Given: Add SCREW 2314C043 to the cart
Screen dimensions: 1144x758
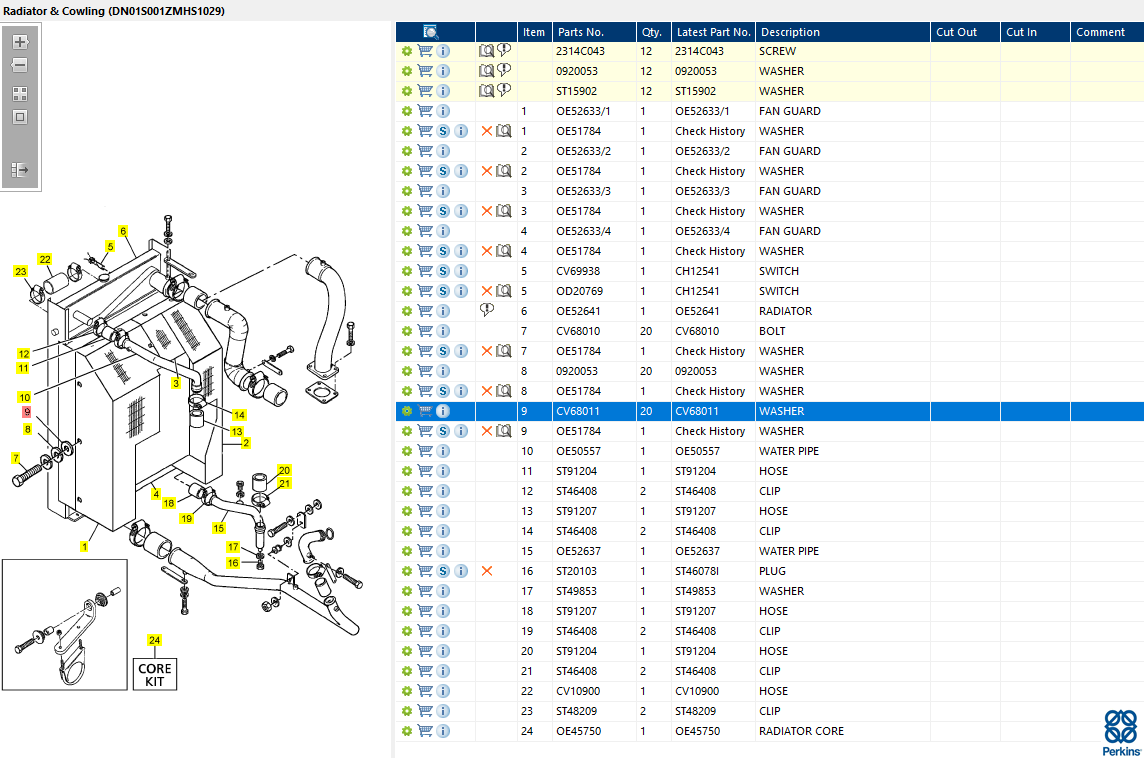Looking at the screenshot, I should coord(425,51).
